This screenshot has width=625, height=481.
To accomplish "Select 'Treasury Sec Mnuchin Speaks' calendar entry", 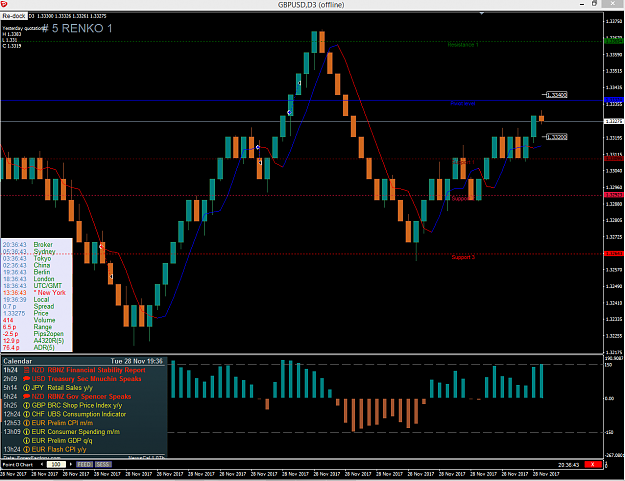I will 94,379.
